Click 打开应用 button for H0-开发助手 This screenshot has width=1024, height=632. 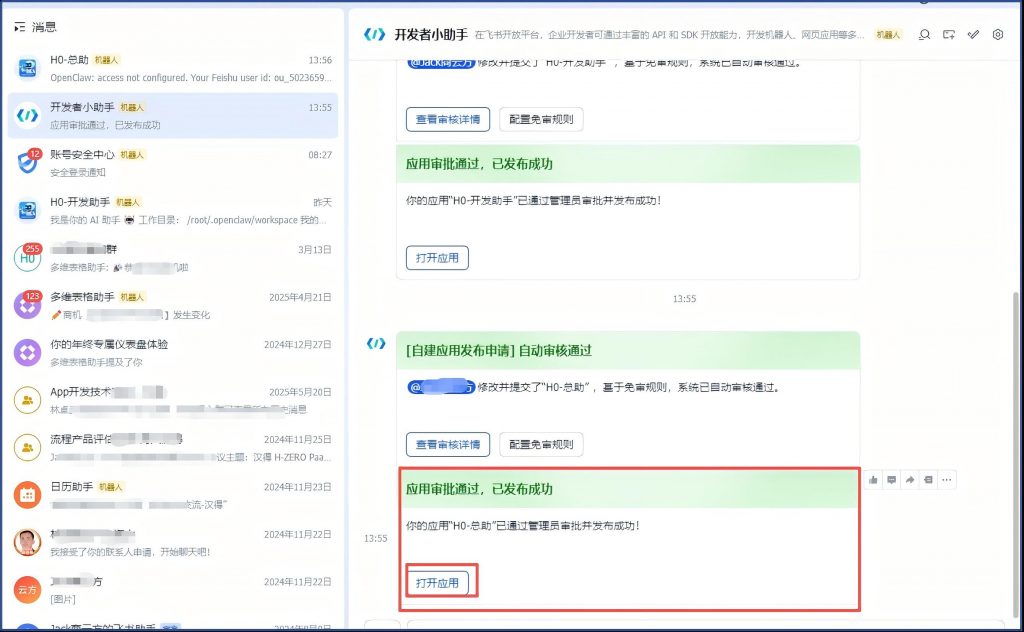point(437,257)
